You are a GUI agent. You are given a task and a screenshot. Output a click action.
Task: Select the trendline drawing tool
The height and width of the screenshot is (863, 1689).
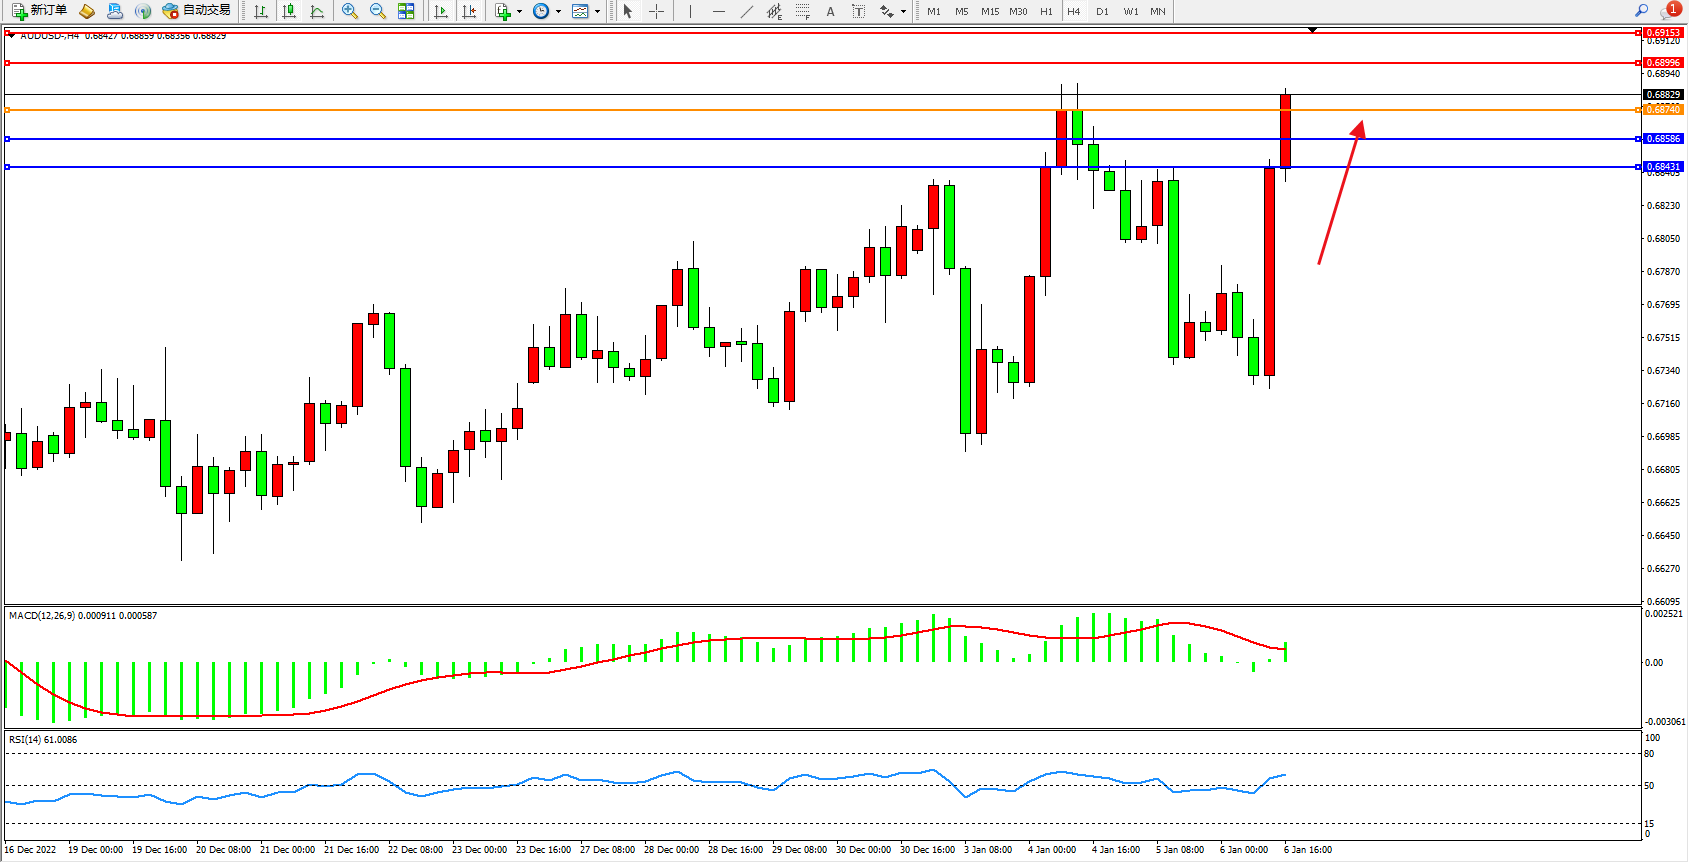pos(747,11)
